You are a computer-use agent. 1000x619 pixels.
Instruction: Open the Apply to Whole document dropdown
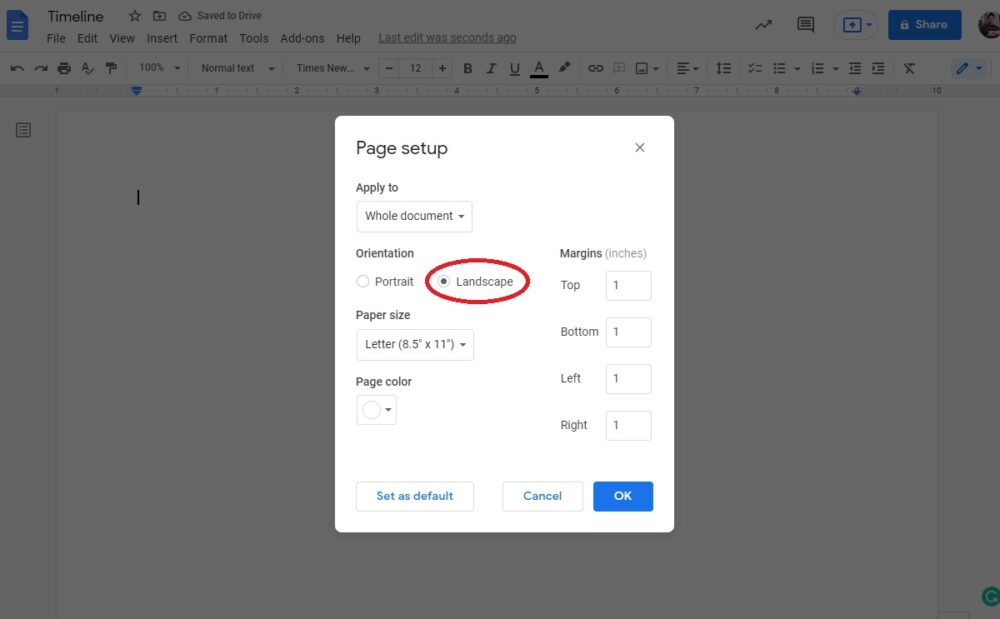click(413, 216)
